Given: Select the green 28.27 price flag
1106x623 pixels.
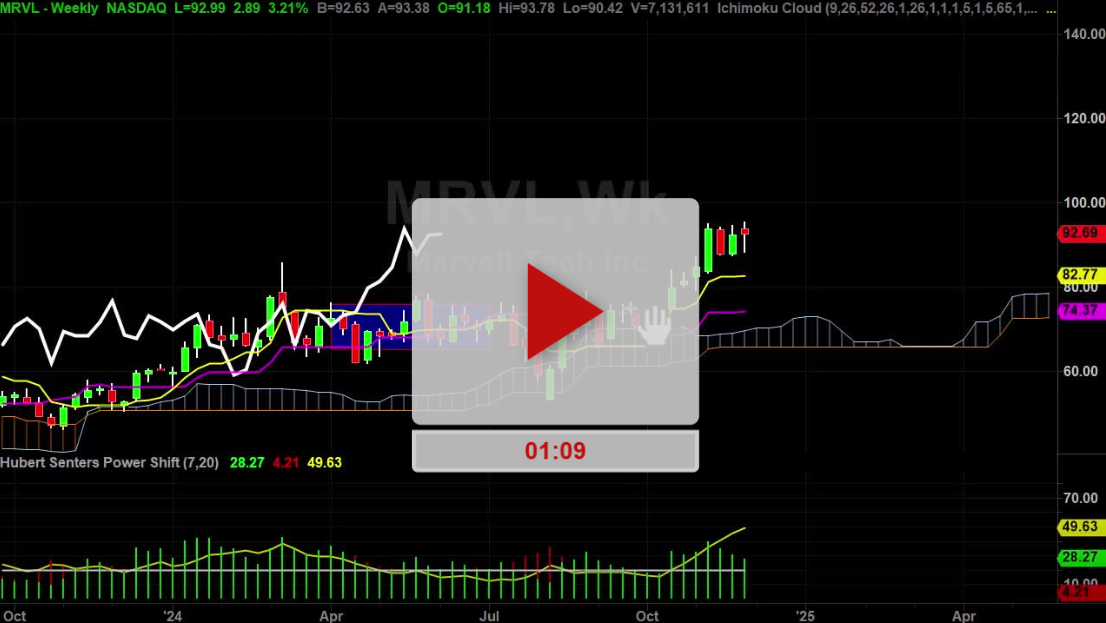Looking at the screenshot, I should [x=1081, y=557].
